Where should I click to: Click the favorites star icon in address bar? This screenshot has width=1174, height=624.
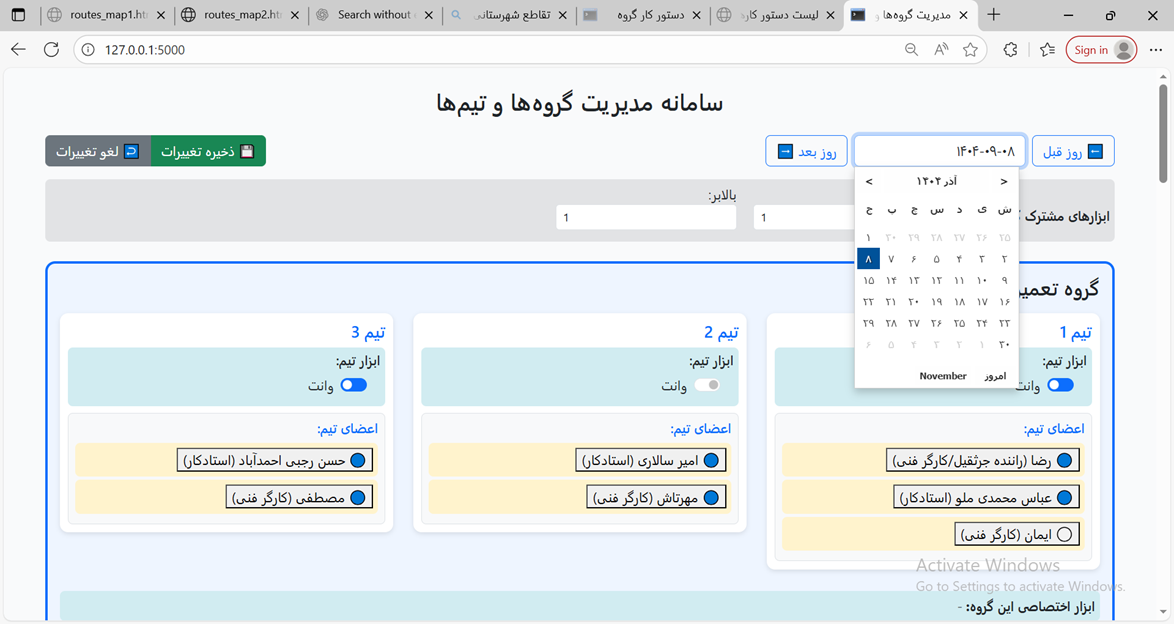coord(970,50)
